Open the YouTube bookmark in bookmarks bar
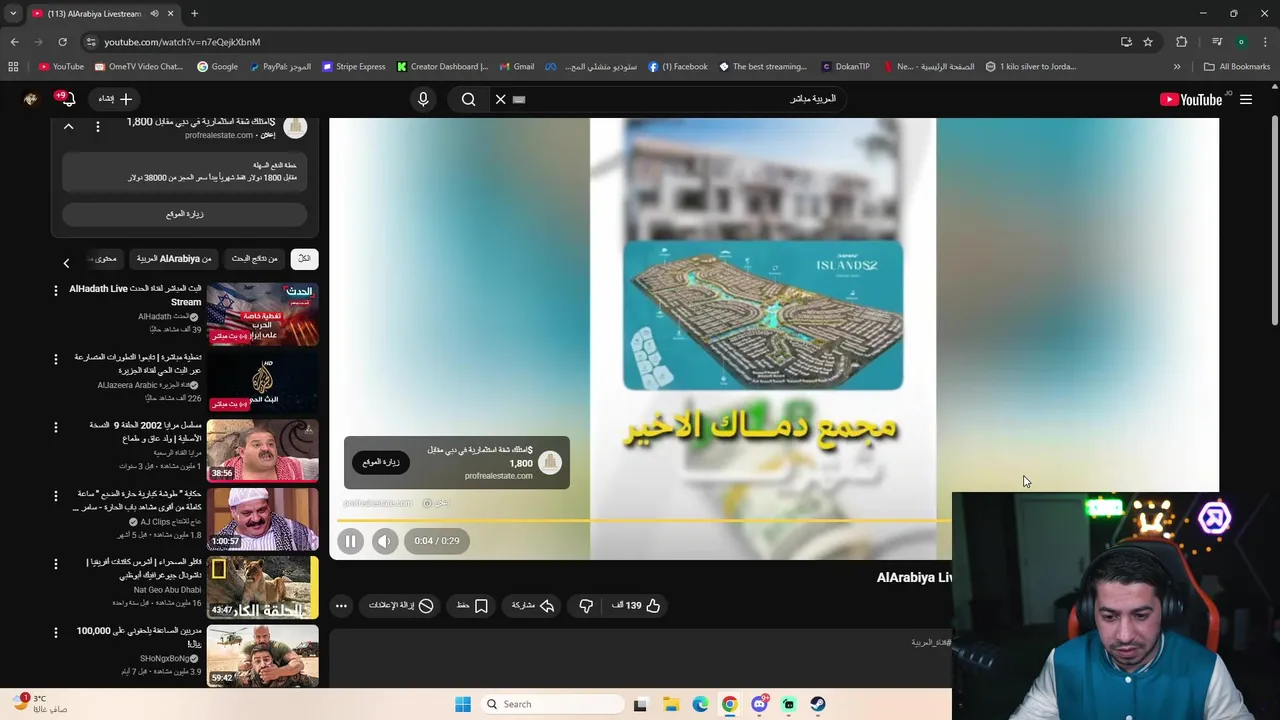This screenshot has width=1280, height=720. click(x=61, y=67)
